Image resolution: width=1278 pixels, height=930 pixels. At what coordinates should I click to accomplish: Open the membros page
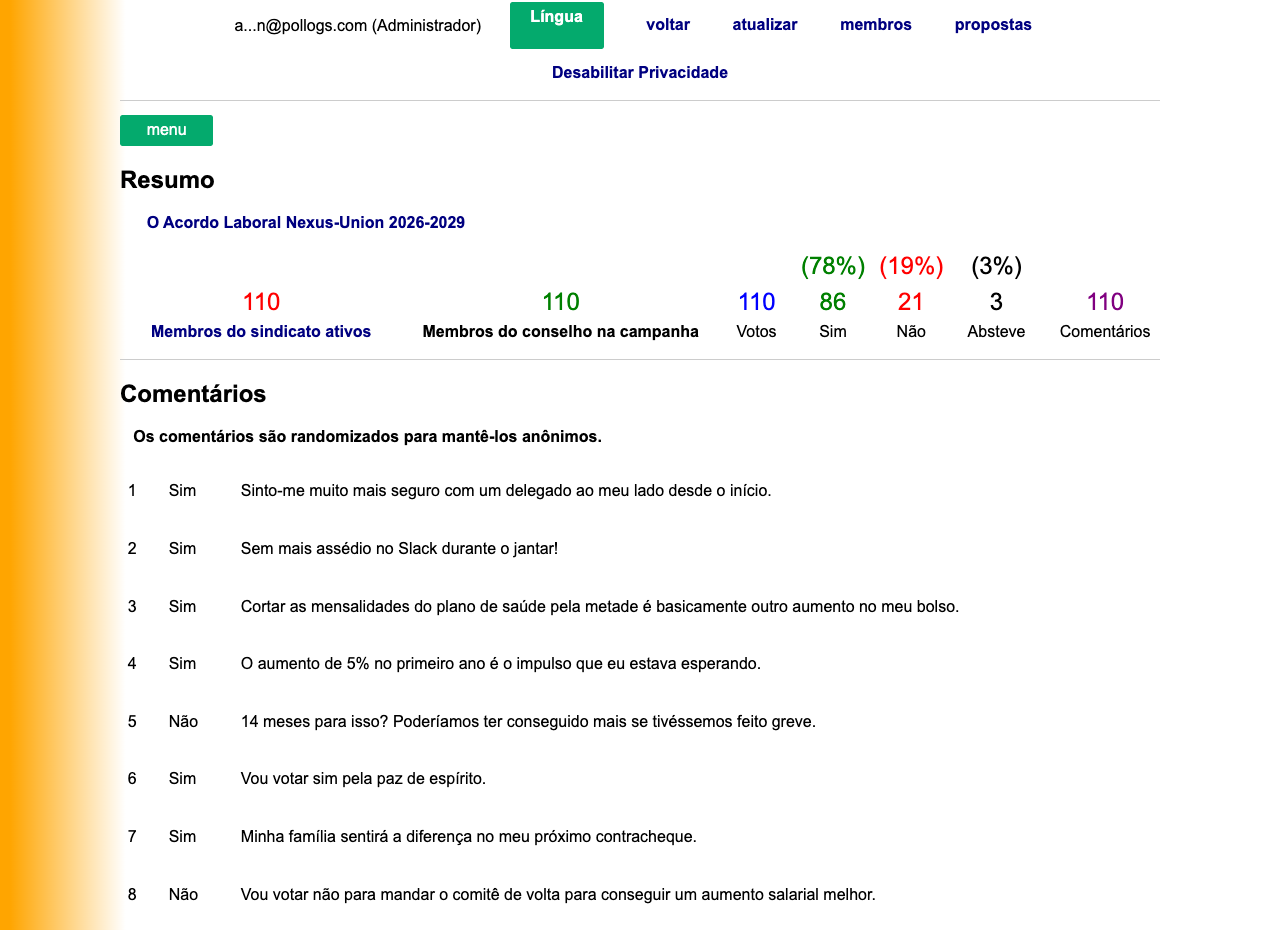pos(875,24)
